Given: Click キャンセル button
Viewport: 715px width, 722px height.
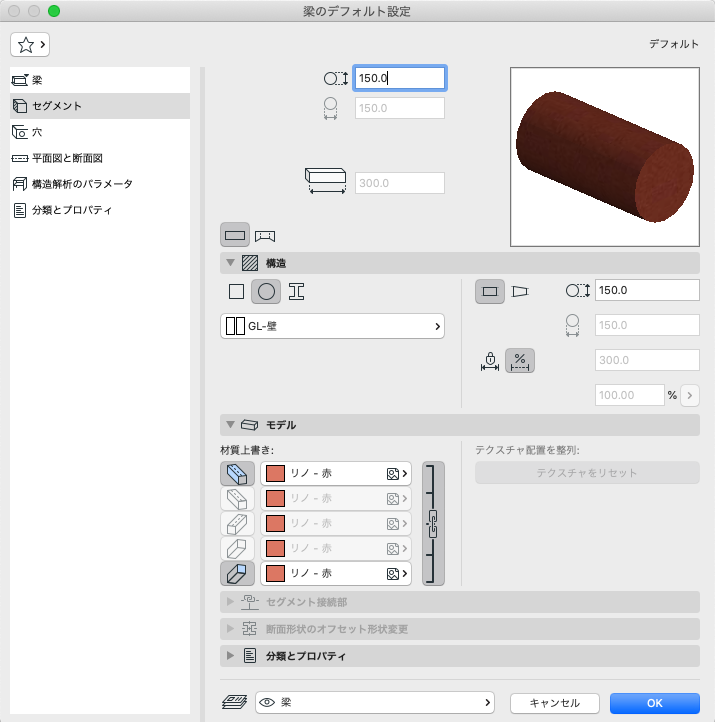Looking at the screenshot, I should 554,703.
